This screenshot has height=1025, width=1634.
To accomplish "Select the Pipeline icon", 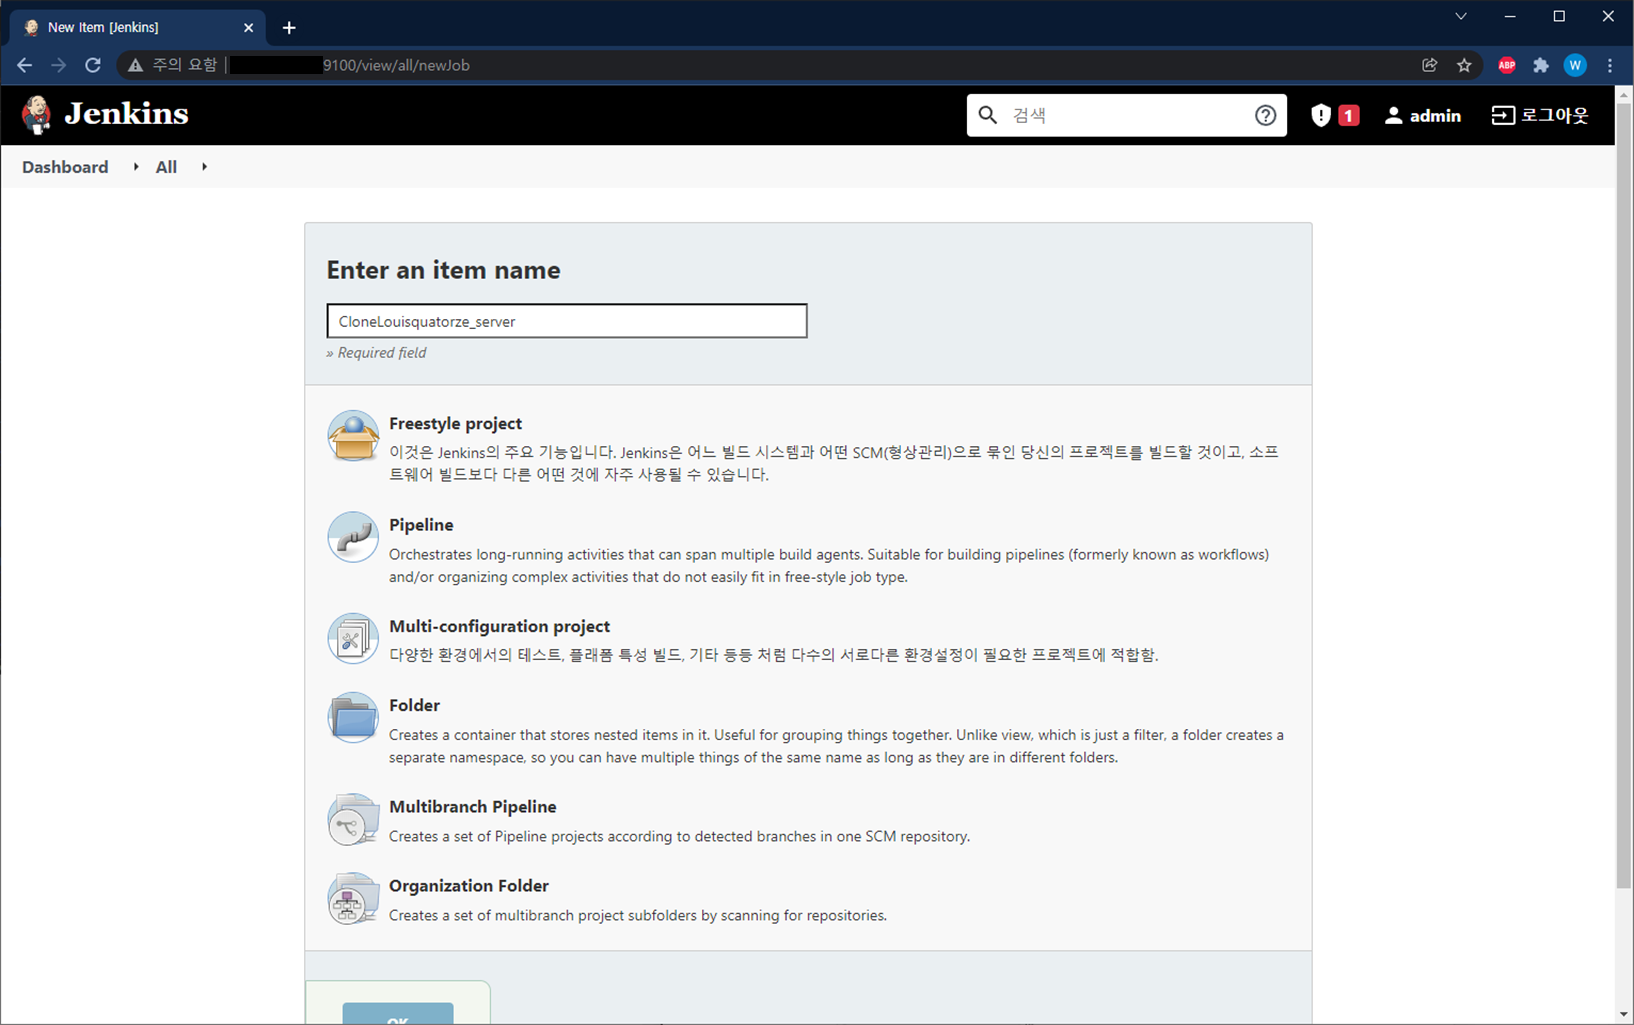I will point(353,537).
